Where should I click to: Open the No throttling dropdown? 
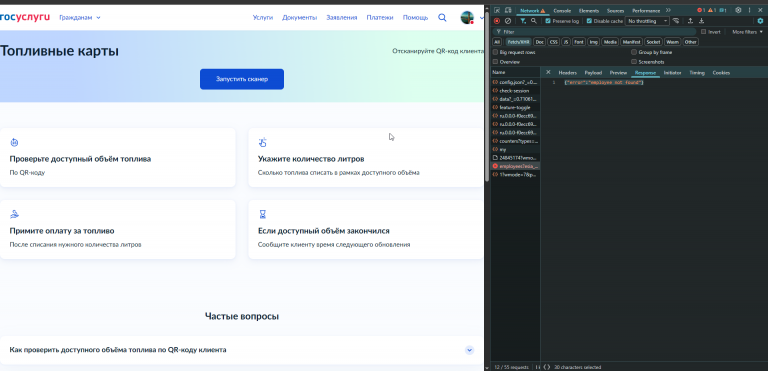coord(647,21)
